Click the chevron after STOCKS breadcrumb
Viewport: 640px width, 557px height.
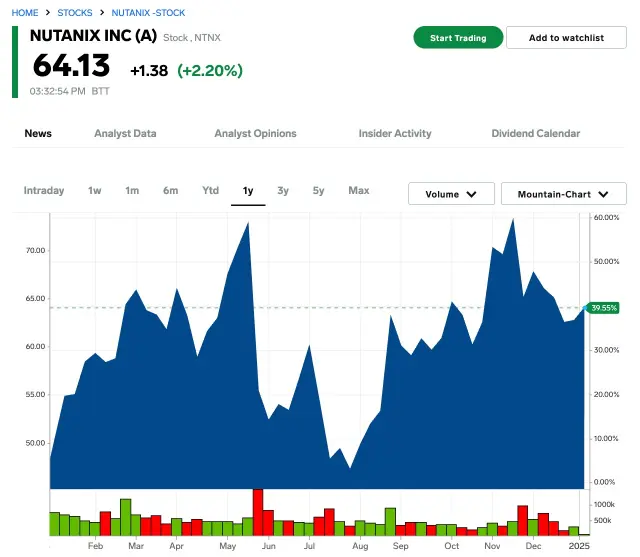102,13
